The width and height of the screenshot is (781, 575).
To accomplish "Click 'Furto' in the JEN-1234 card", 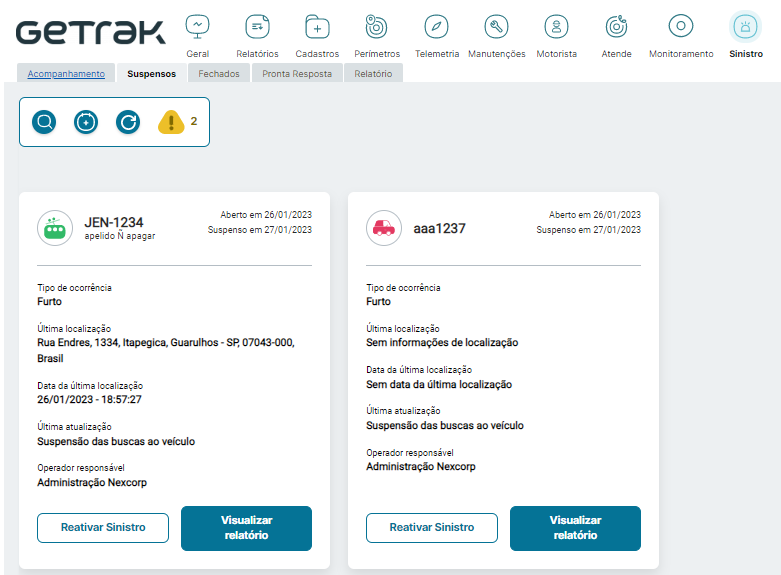I will (x=49, y=301).
